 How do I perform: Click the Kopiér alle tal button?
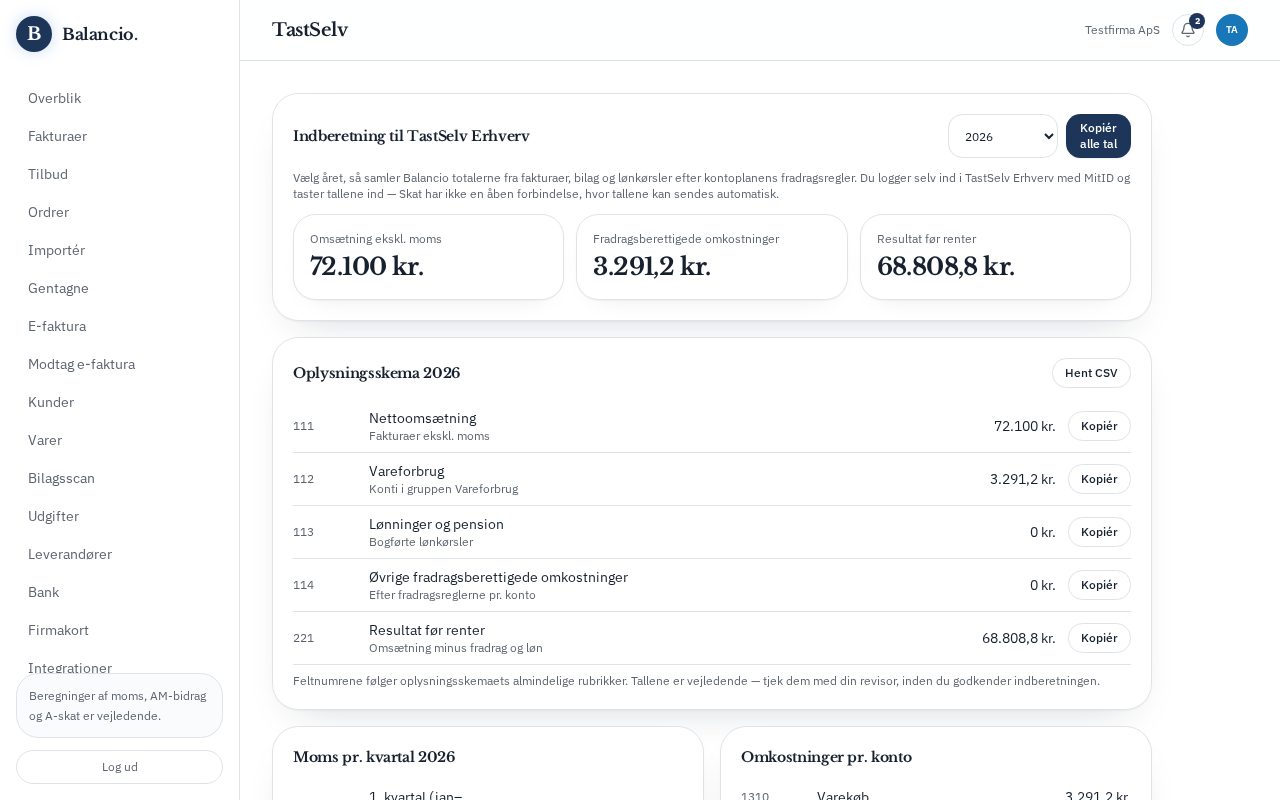[1098, 136]
